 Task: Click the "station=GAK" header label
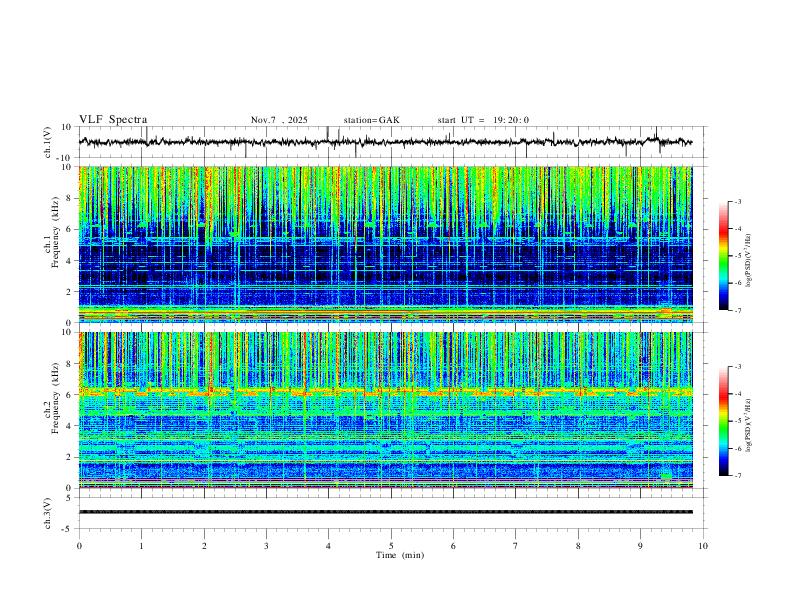click(371, 120)
